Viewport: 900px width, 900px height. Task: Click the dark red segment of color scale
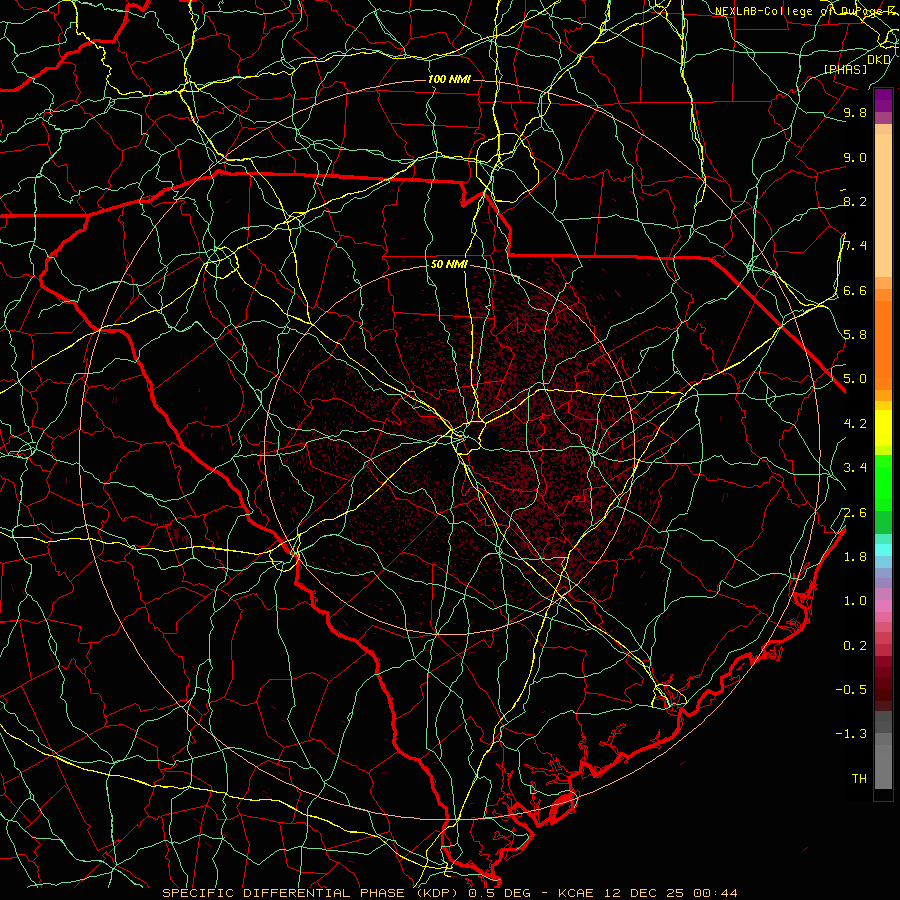coord(883,677)
